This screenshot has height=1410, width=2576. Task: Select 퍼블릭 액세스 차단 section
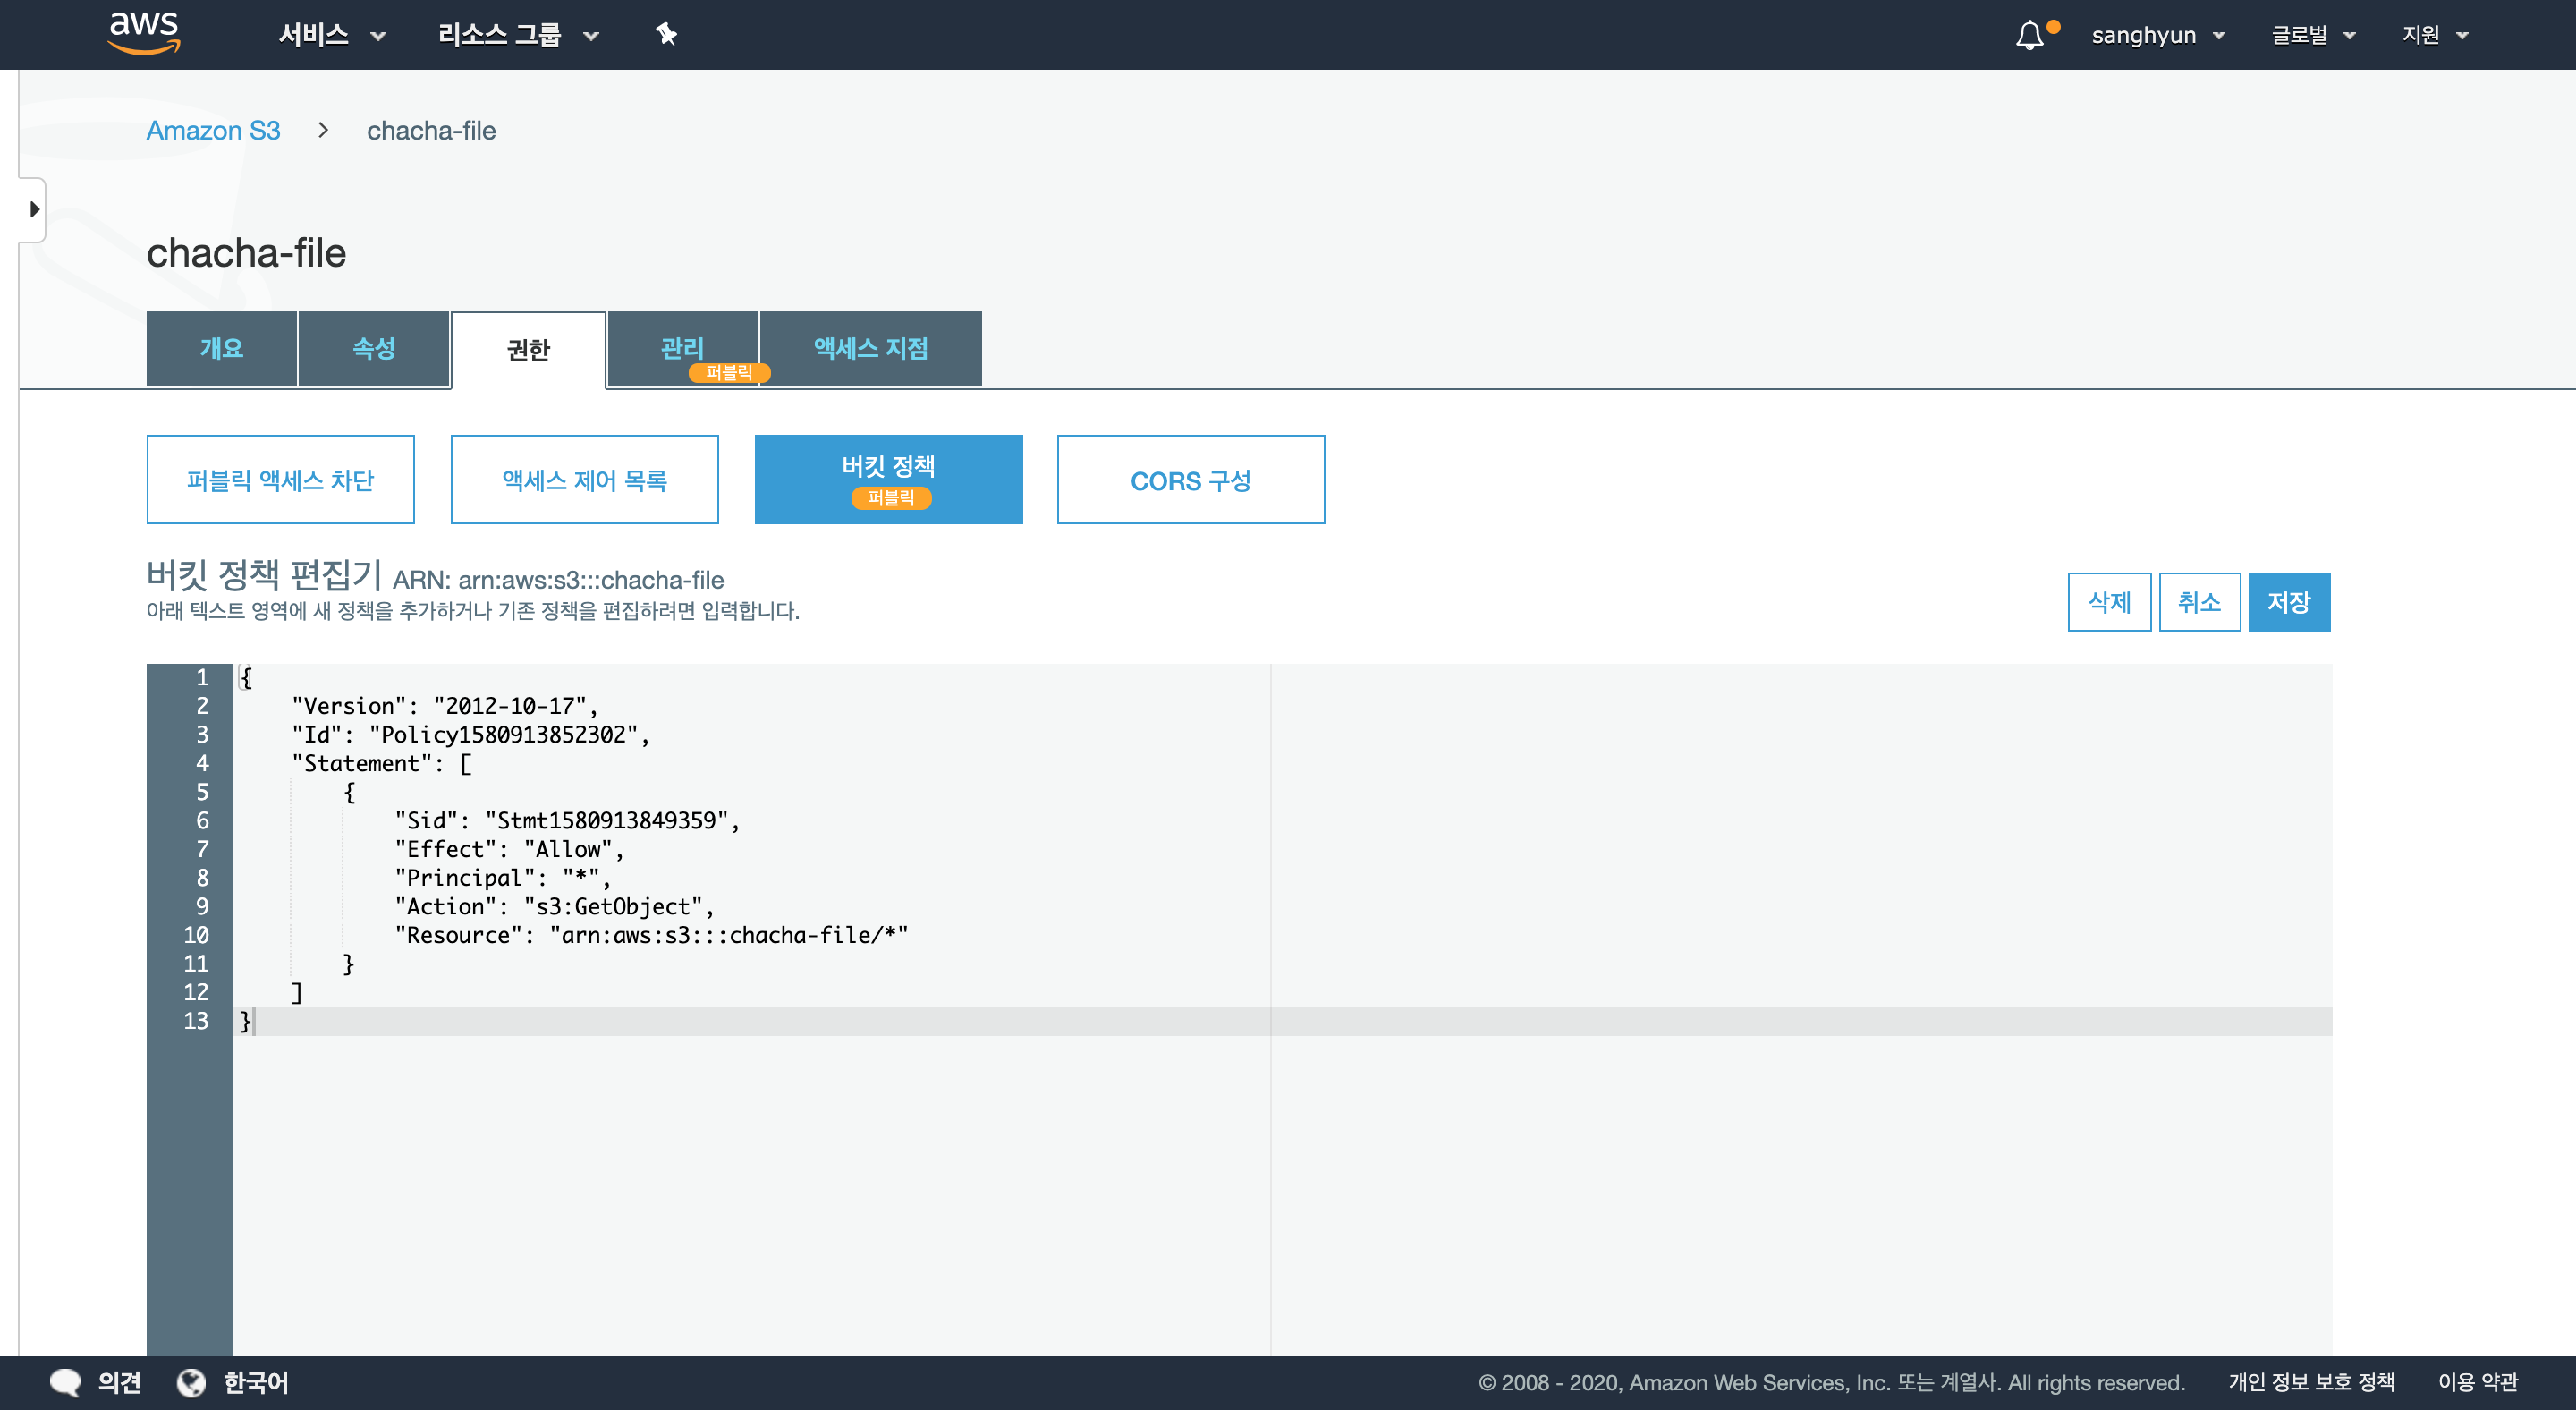[280, 480]
